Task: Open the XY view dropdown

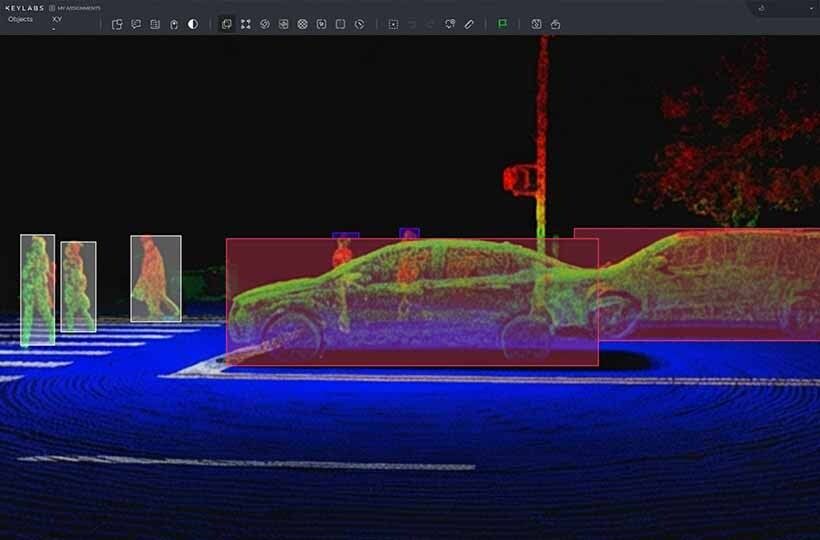Action: pos(57,20)
